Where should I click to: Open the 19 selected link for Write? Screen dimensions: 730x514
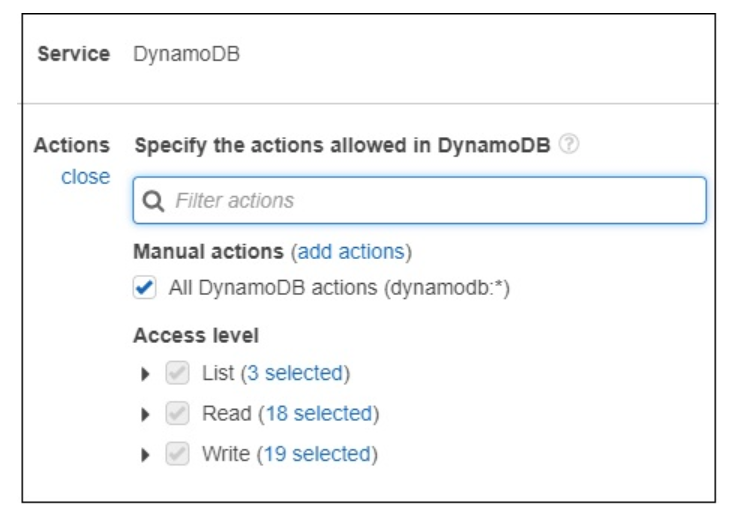(319, 454)
